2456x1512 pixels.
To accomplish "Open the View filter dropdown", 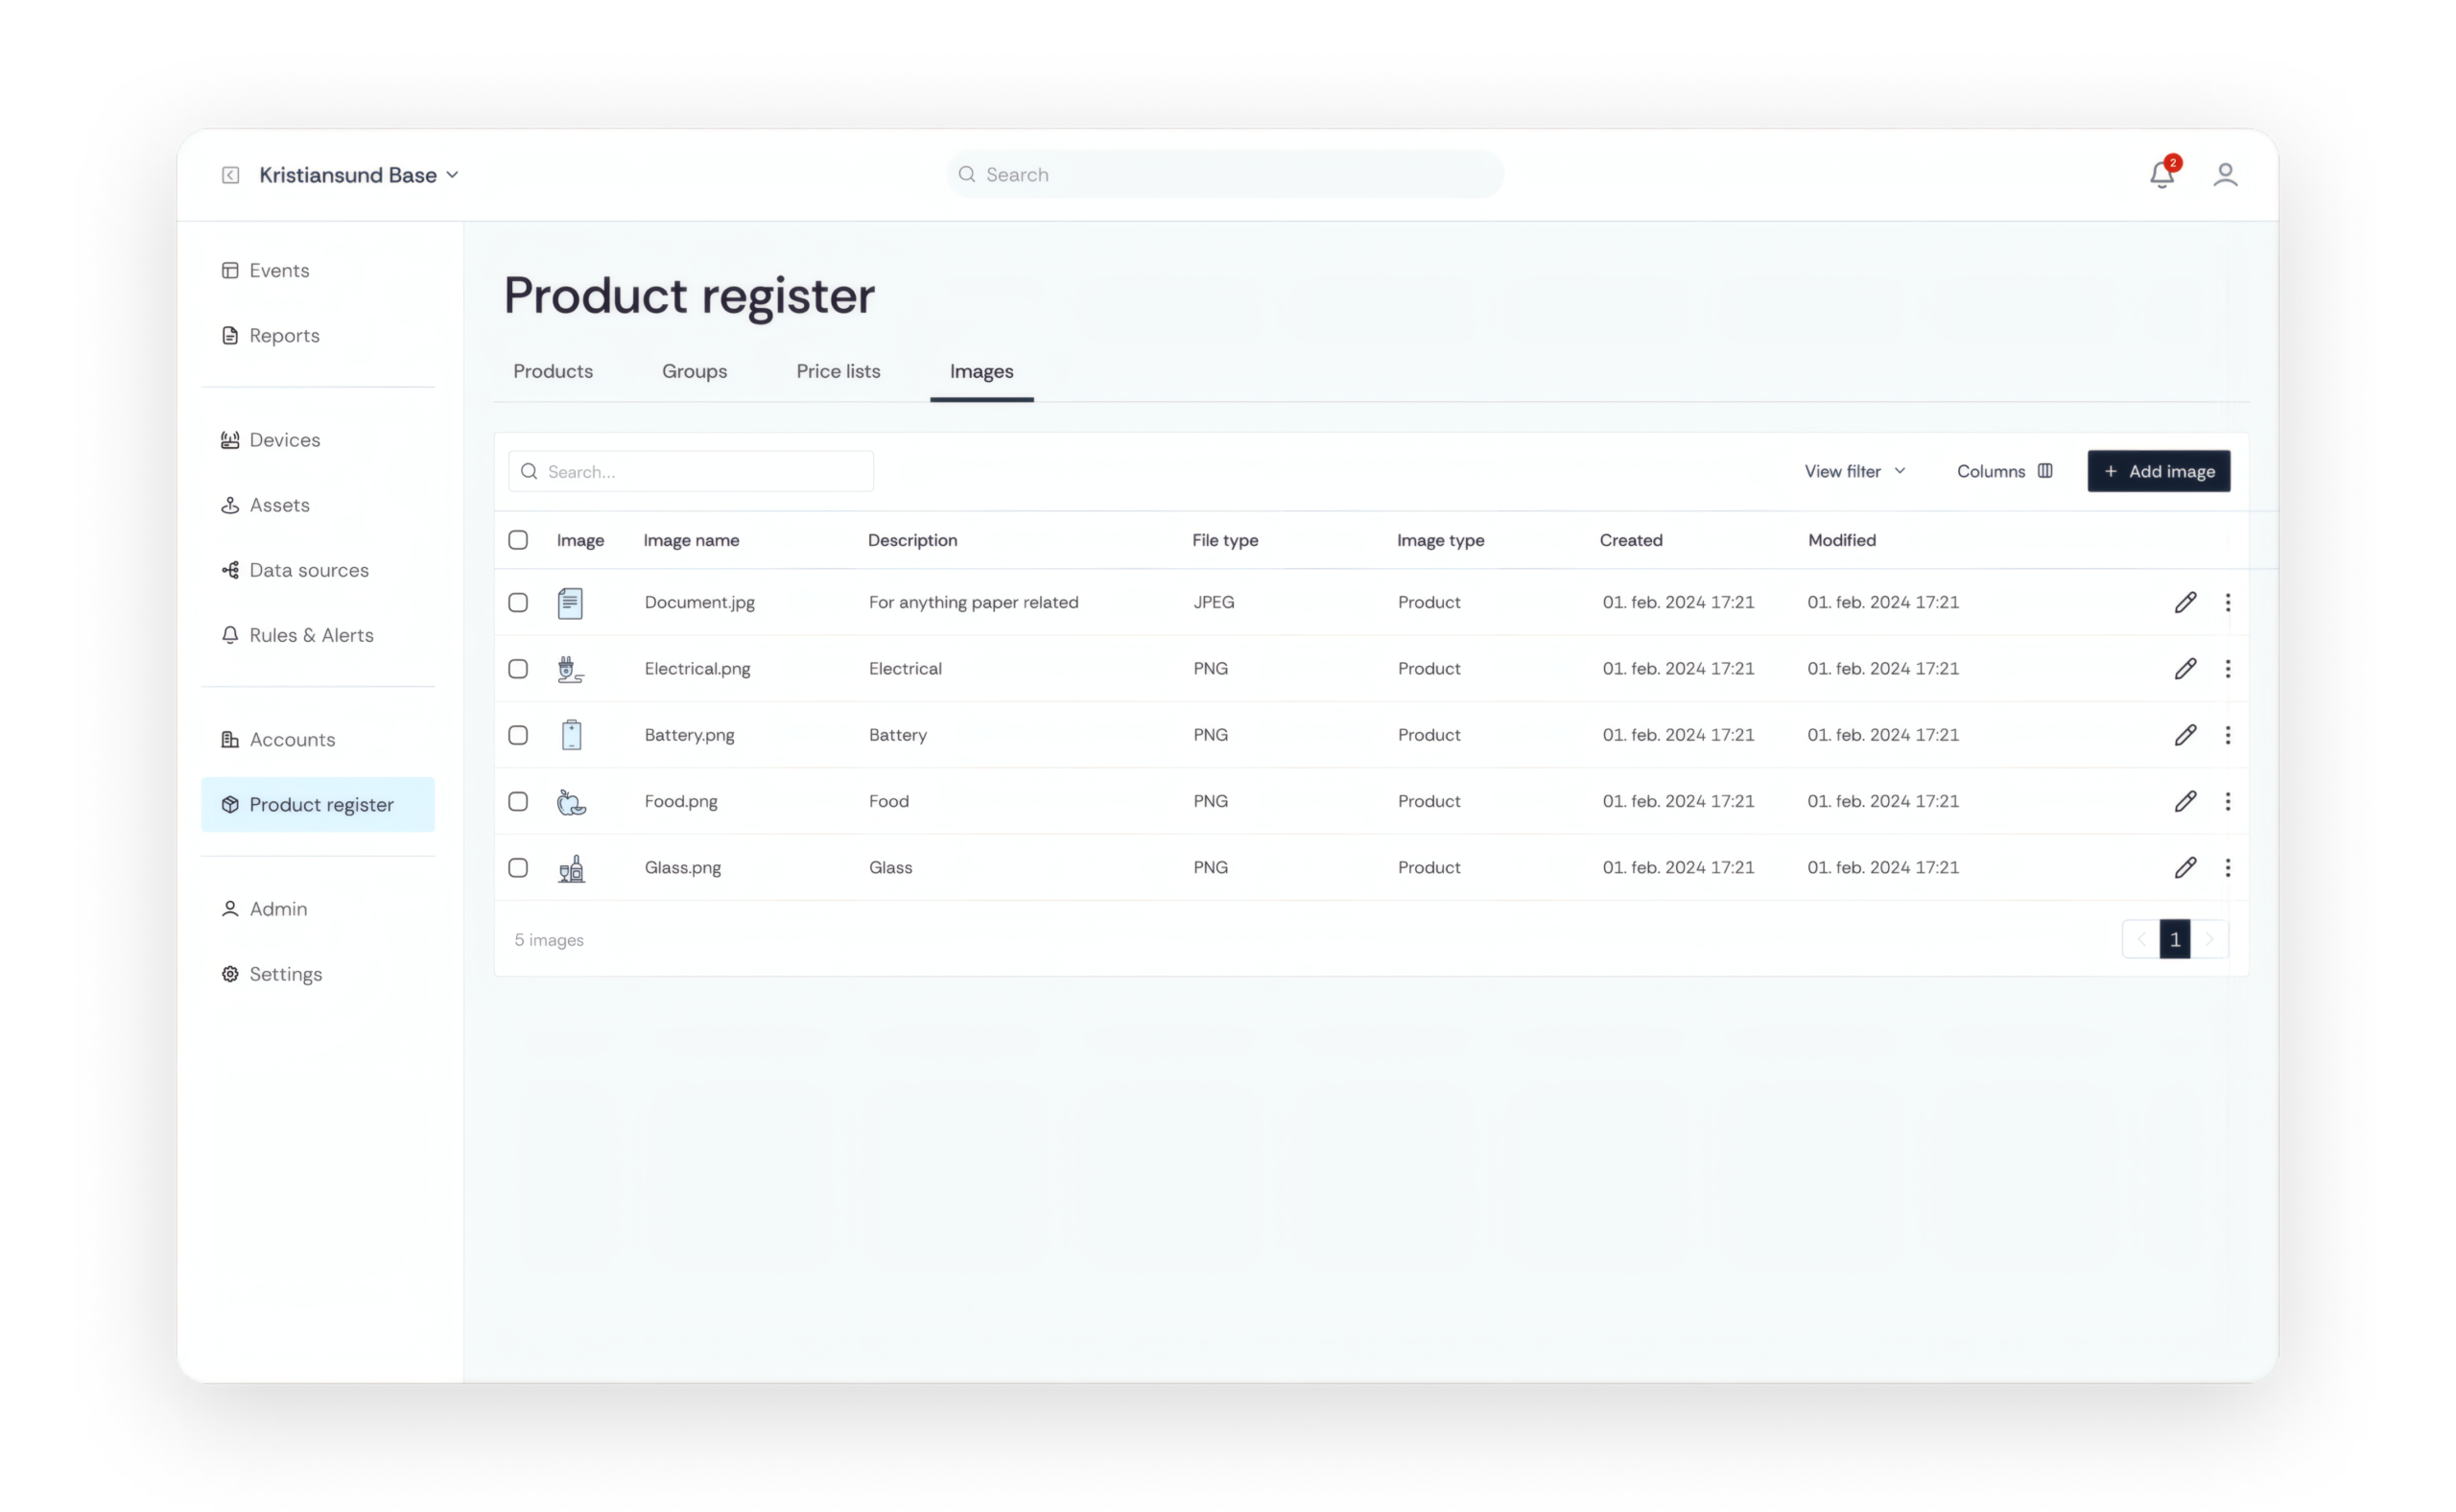I will click(1855, 471).
